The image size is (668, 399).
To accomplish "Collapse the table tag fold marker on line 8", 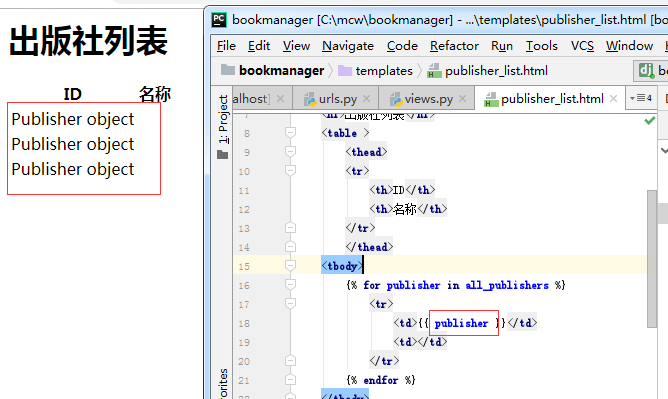I will coord(290,133).
